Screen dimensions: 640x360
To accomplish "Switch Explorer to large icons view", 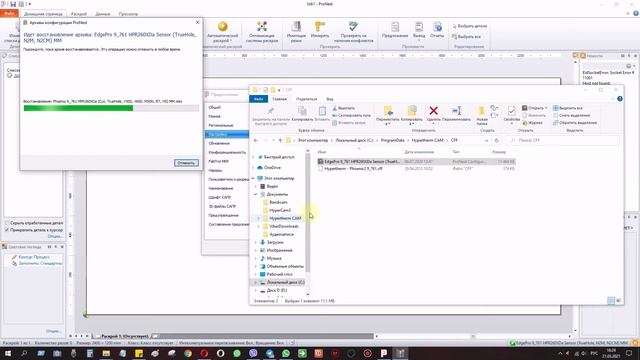I will pyautogui.click(x=618, y=301).
